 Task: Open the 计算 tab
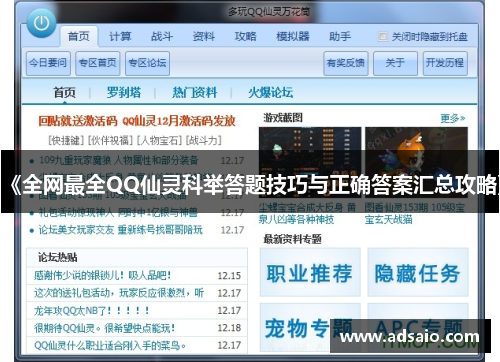pyautogui.click(x=120, y=36)
